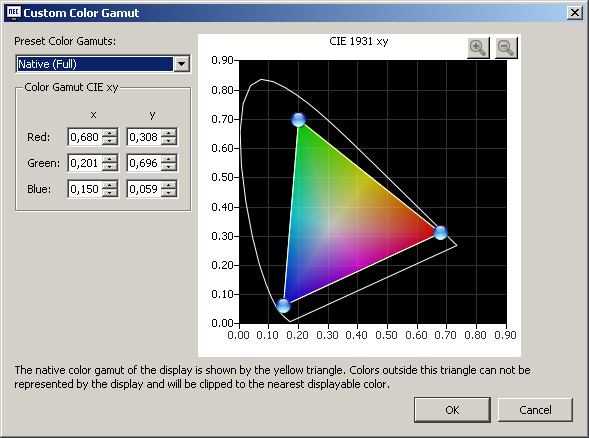Click the Green y input field
589x438 pixels.
pyautogui.click(x=144, y=163)
